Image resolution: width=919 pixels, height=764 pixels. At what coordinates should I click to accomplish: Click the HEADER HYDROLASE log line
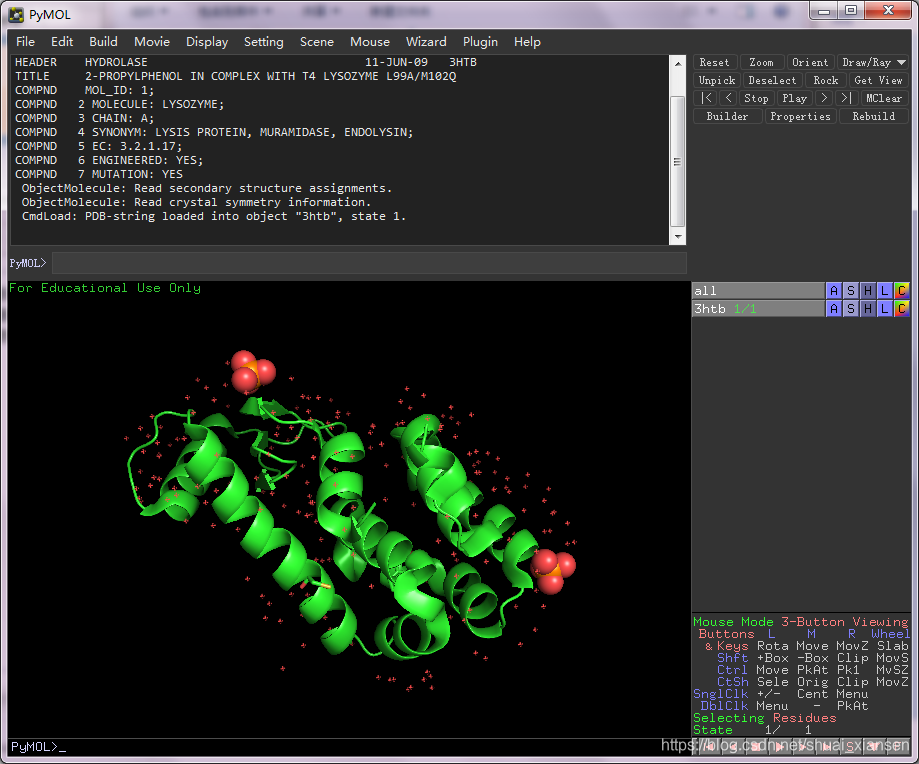coord(246,62)
